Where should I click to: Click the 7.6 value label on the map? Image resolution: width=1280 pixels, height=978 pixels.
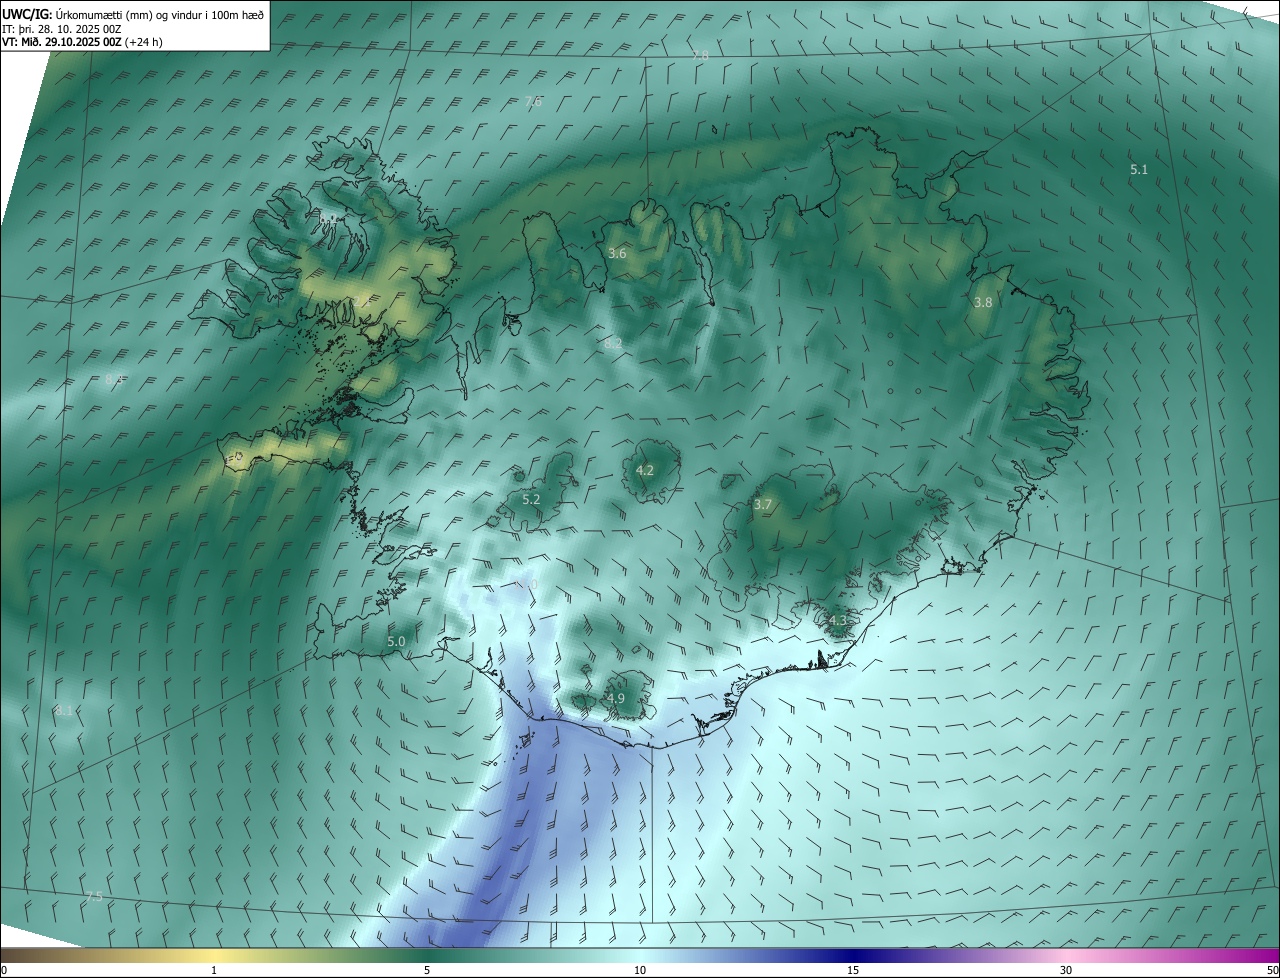pos(533,102)
